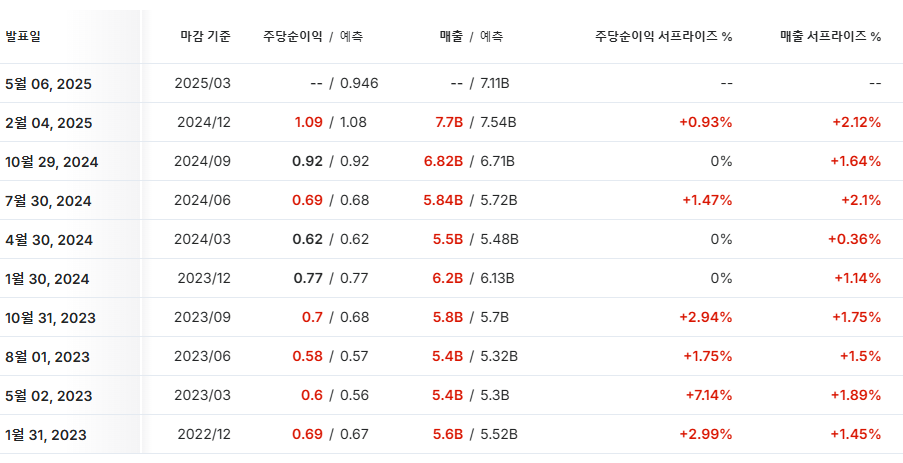Click the EPS surprise +0.93%
The image size is (903, 463).
click(705, 123)
